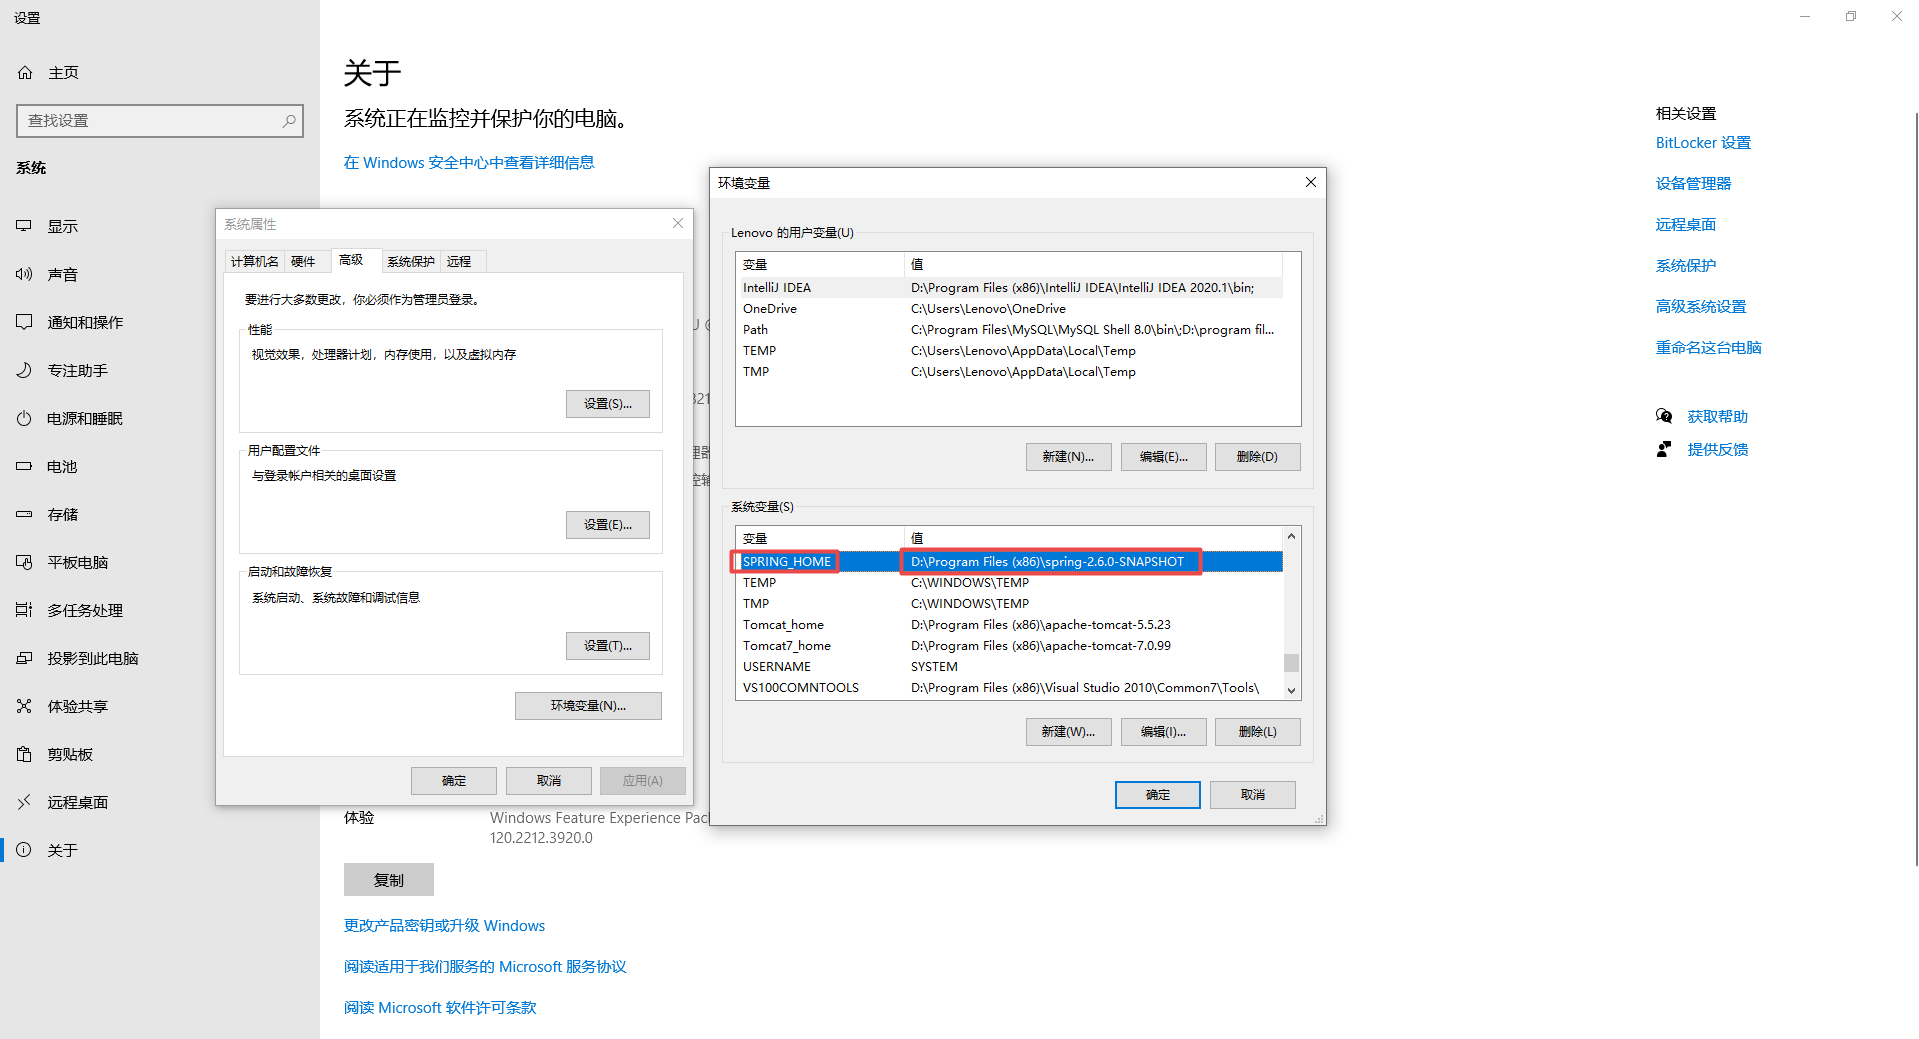Open Windows 安全中心 details link

[x=469, y=163]
